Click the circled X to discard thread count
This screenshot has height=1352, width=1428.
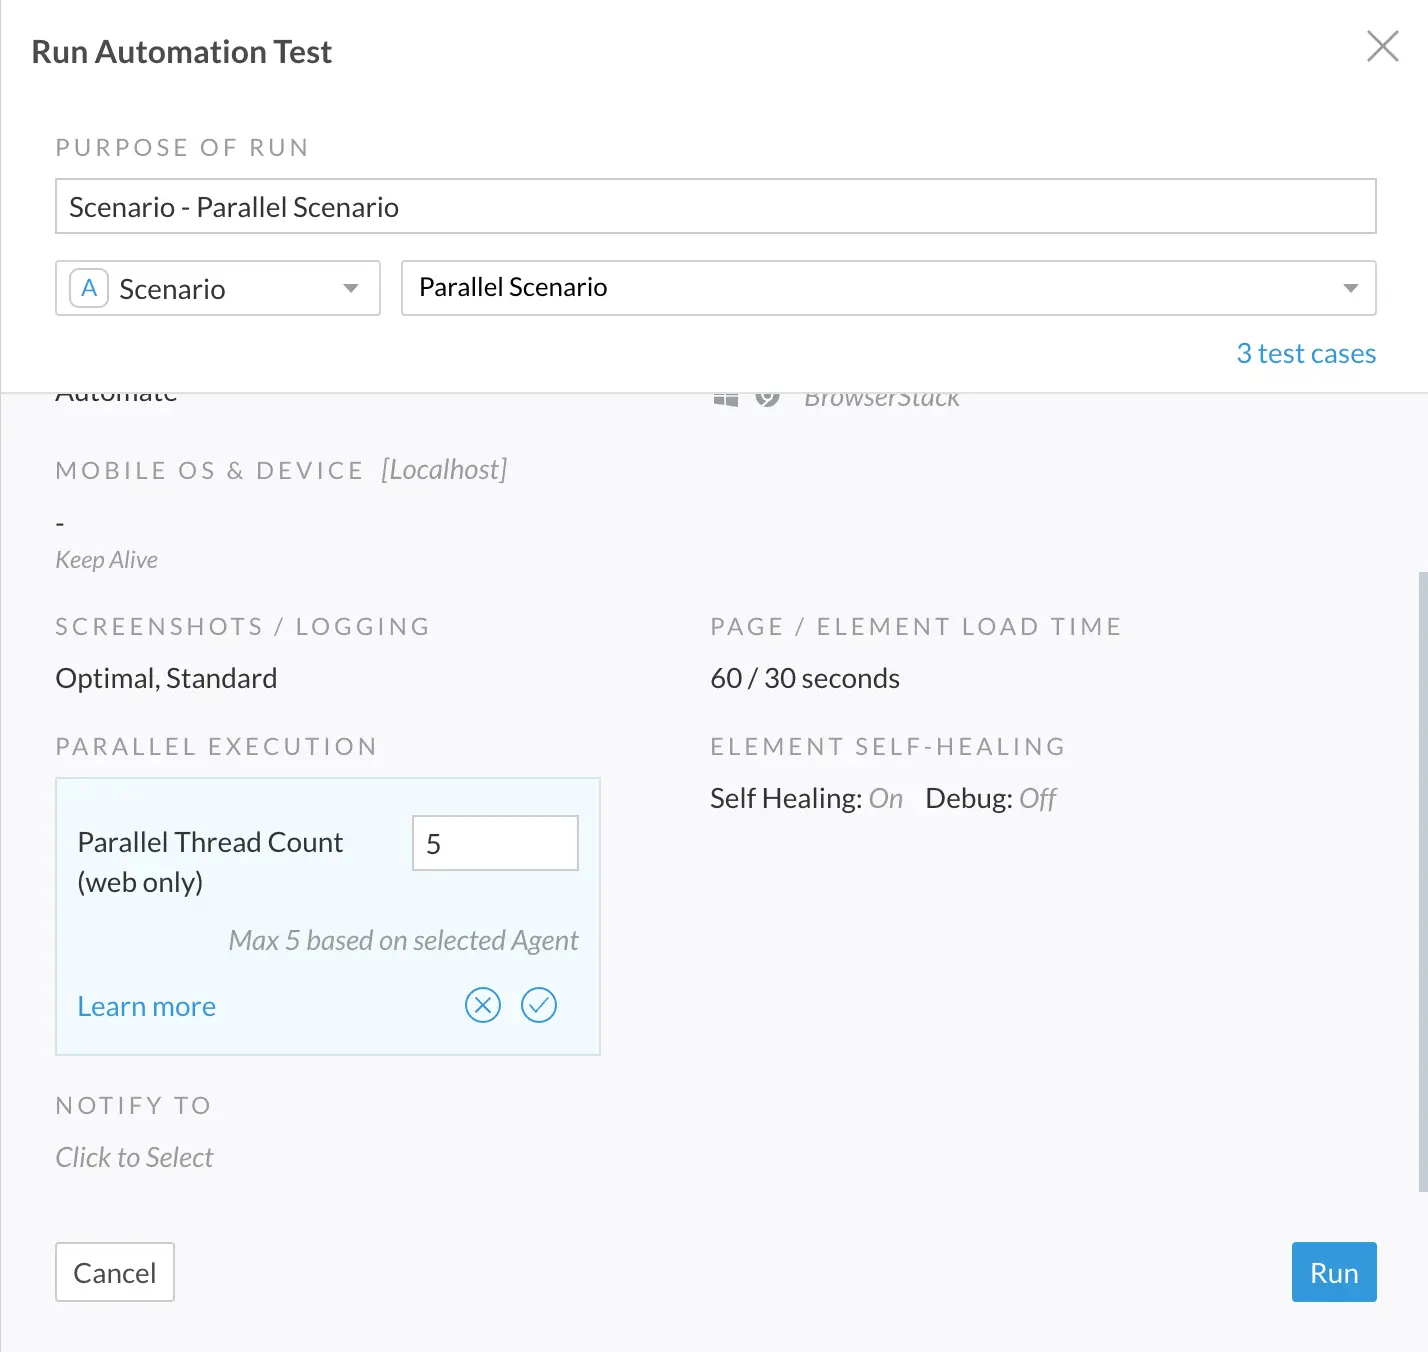click(x=483, y=1005)
